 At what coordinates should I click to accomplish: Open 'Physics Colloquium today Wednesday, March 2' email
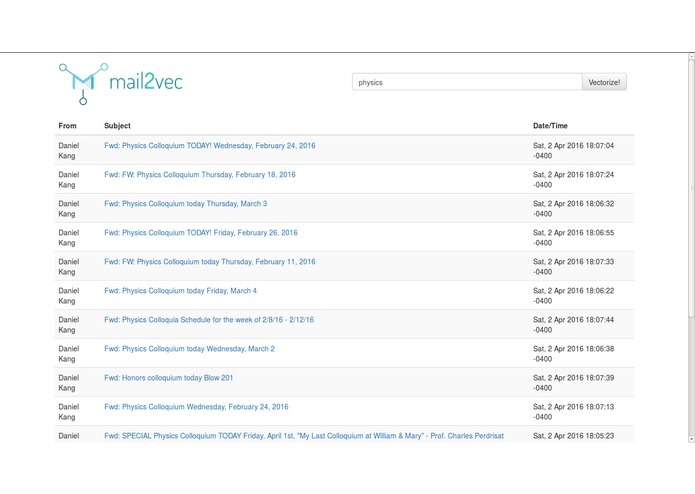[189, 349]
